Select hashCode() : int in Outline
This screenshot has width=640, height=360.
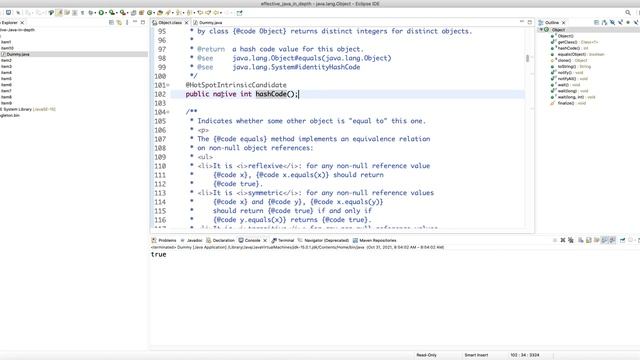pyautogui.click(x=570, y=48)
